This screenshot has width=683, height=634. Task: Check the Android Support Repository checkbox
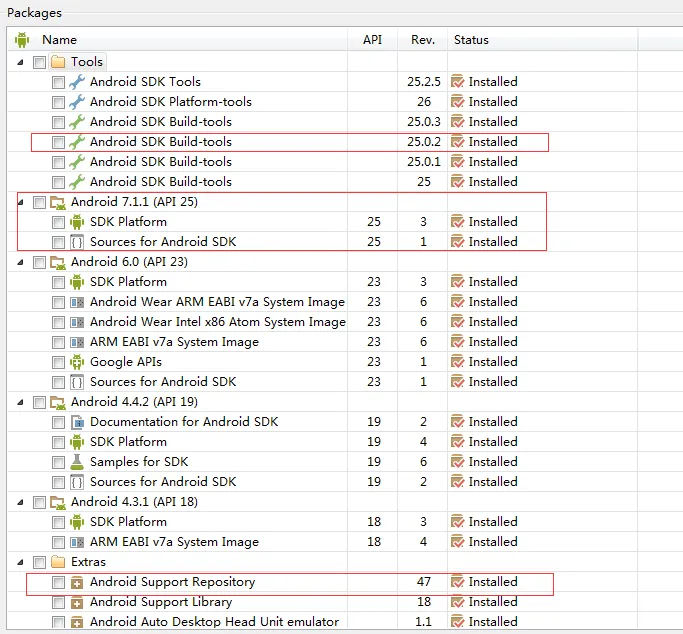[x=58, y=583]
